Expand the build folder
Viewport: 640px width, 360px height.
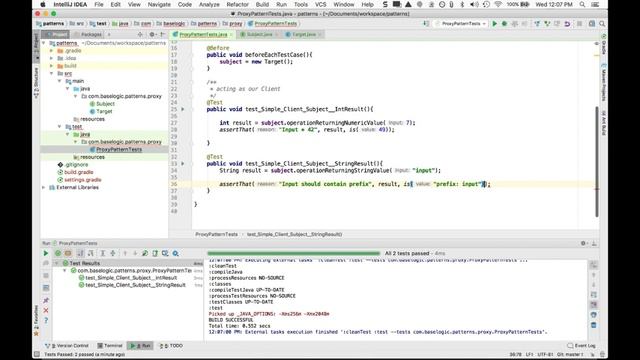(x=51, y=66)
